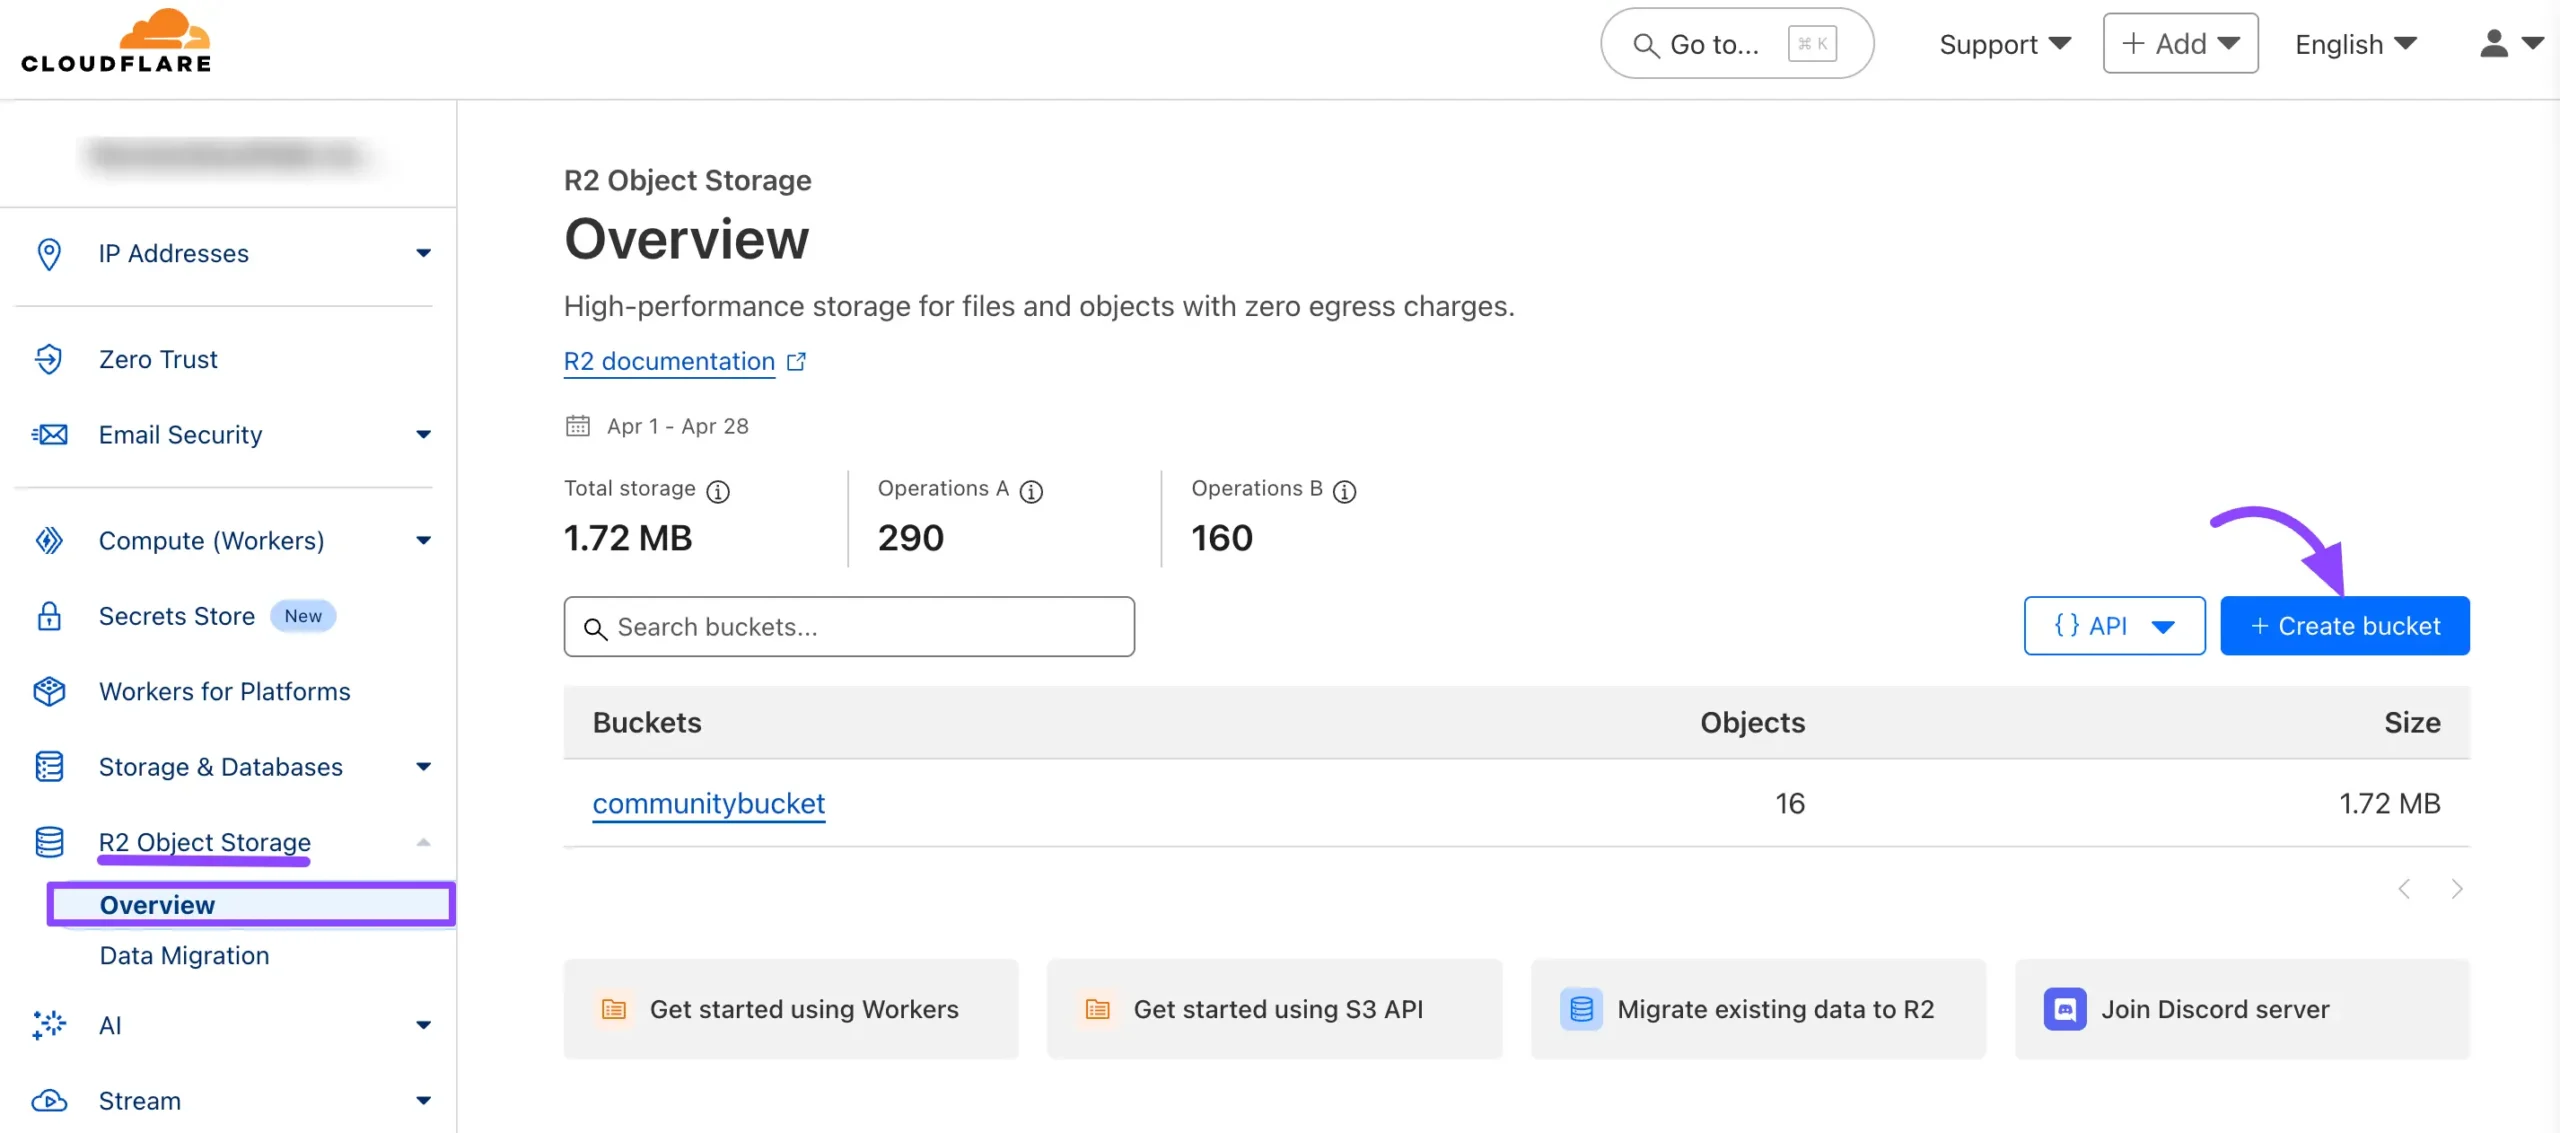Image resolution: width=2560 pixels, height=1133 pixels.
Task: Expand the Stream section arrow
Action: (424, 1101)
